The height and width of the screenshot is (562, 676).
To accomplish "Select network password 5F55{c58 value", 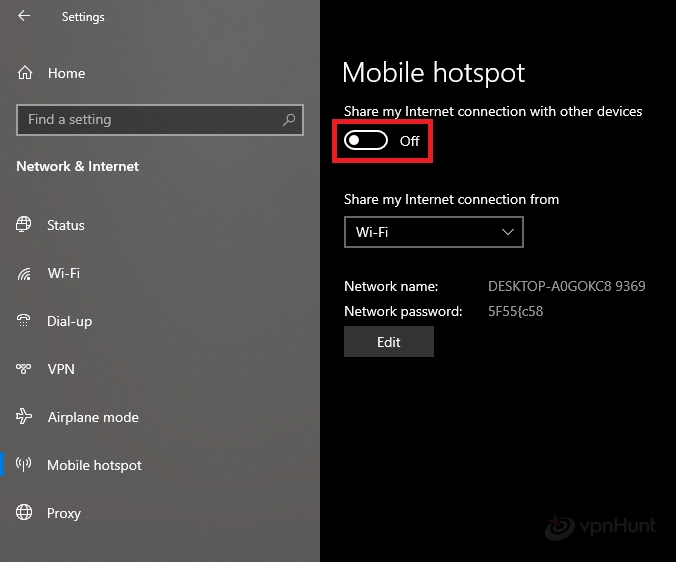I will pyautogui.click(x=516, y=311).
